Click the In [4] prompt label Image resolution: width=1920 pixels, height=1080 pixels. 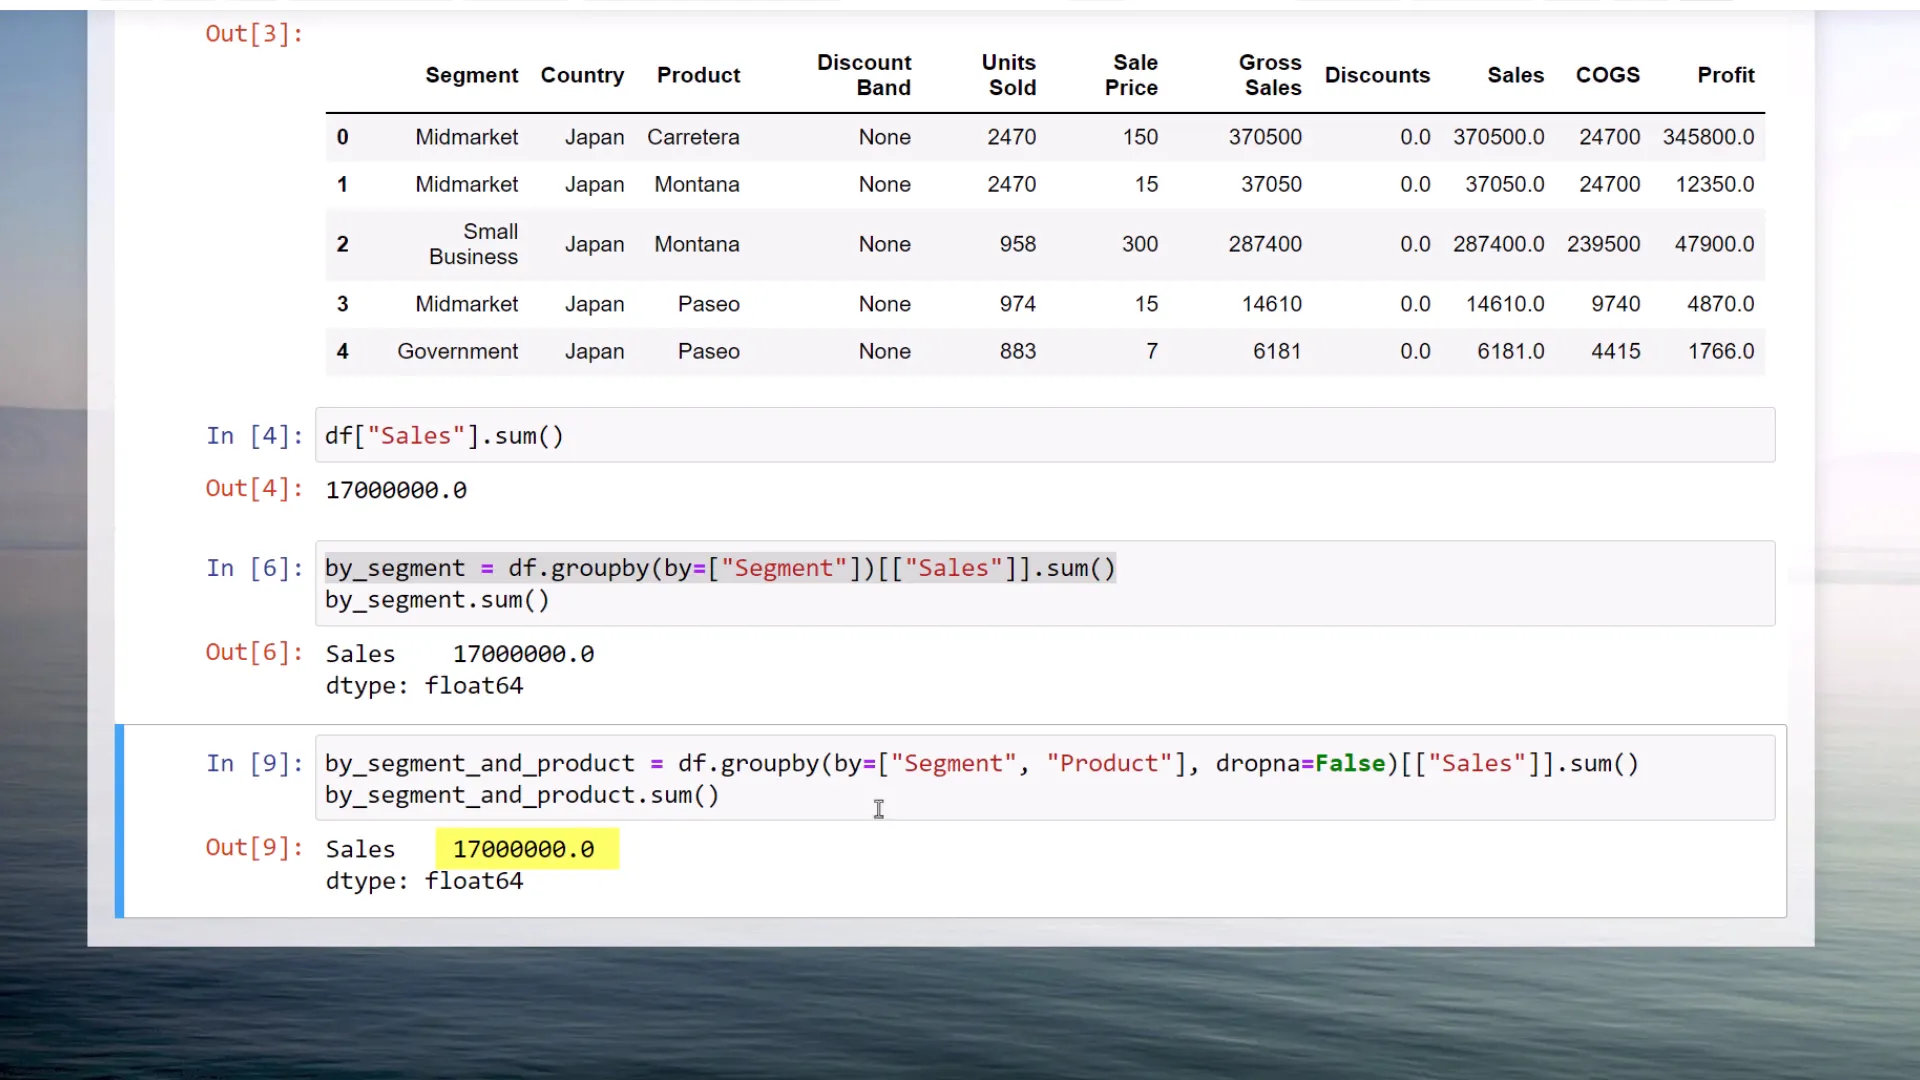[252, 435]
